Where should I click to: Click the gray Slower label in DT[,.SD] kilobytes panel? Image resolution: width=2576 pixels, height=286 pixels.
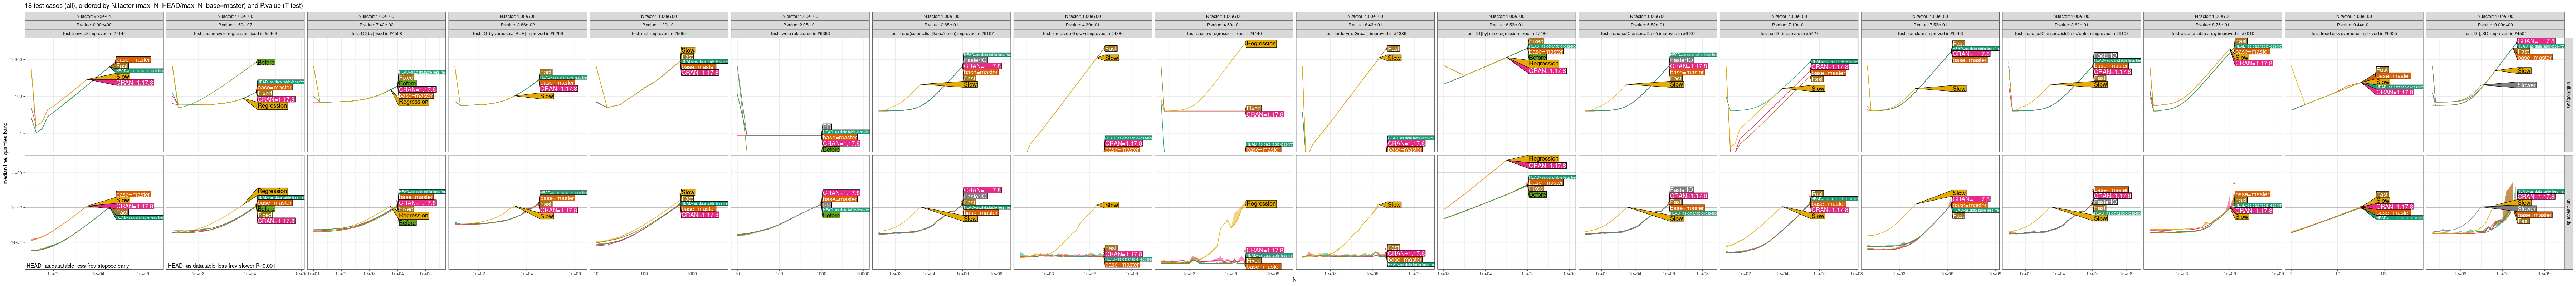coord(2526,85)
